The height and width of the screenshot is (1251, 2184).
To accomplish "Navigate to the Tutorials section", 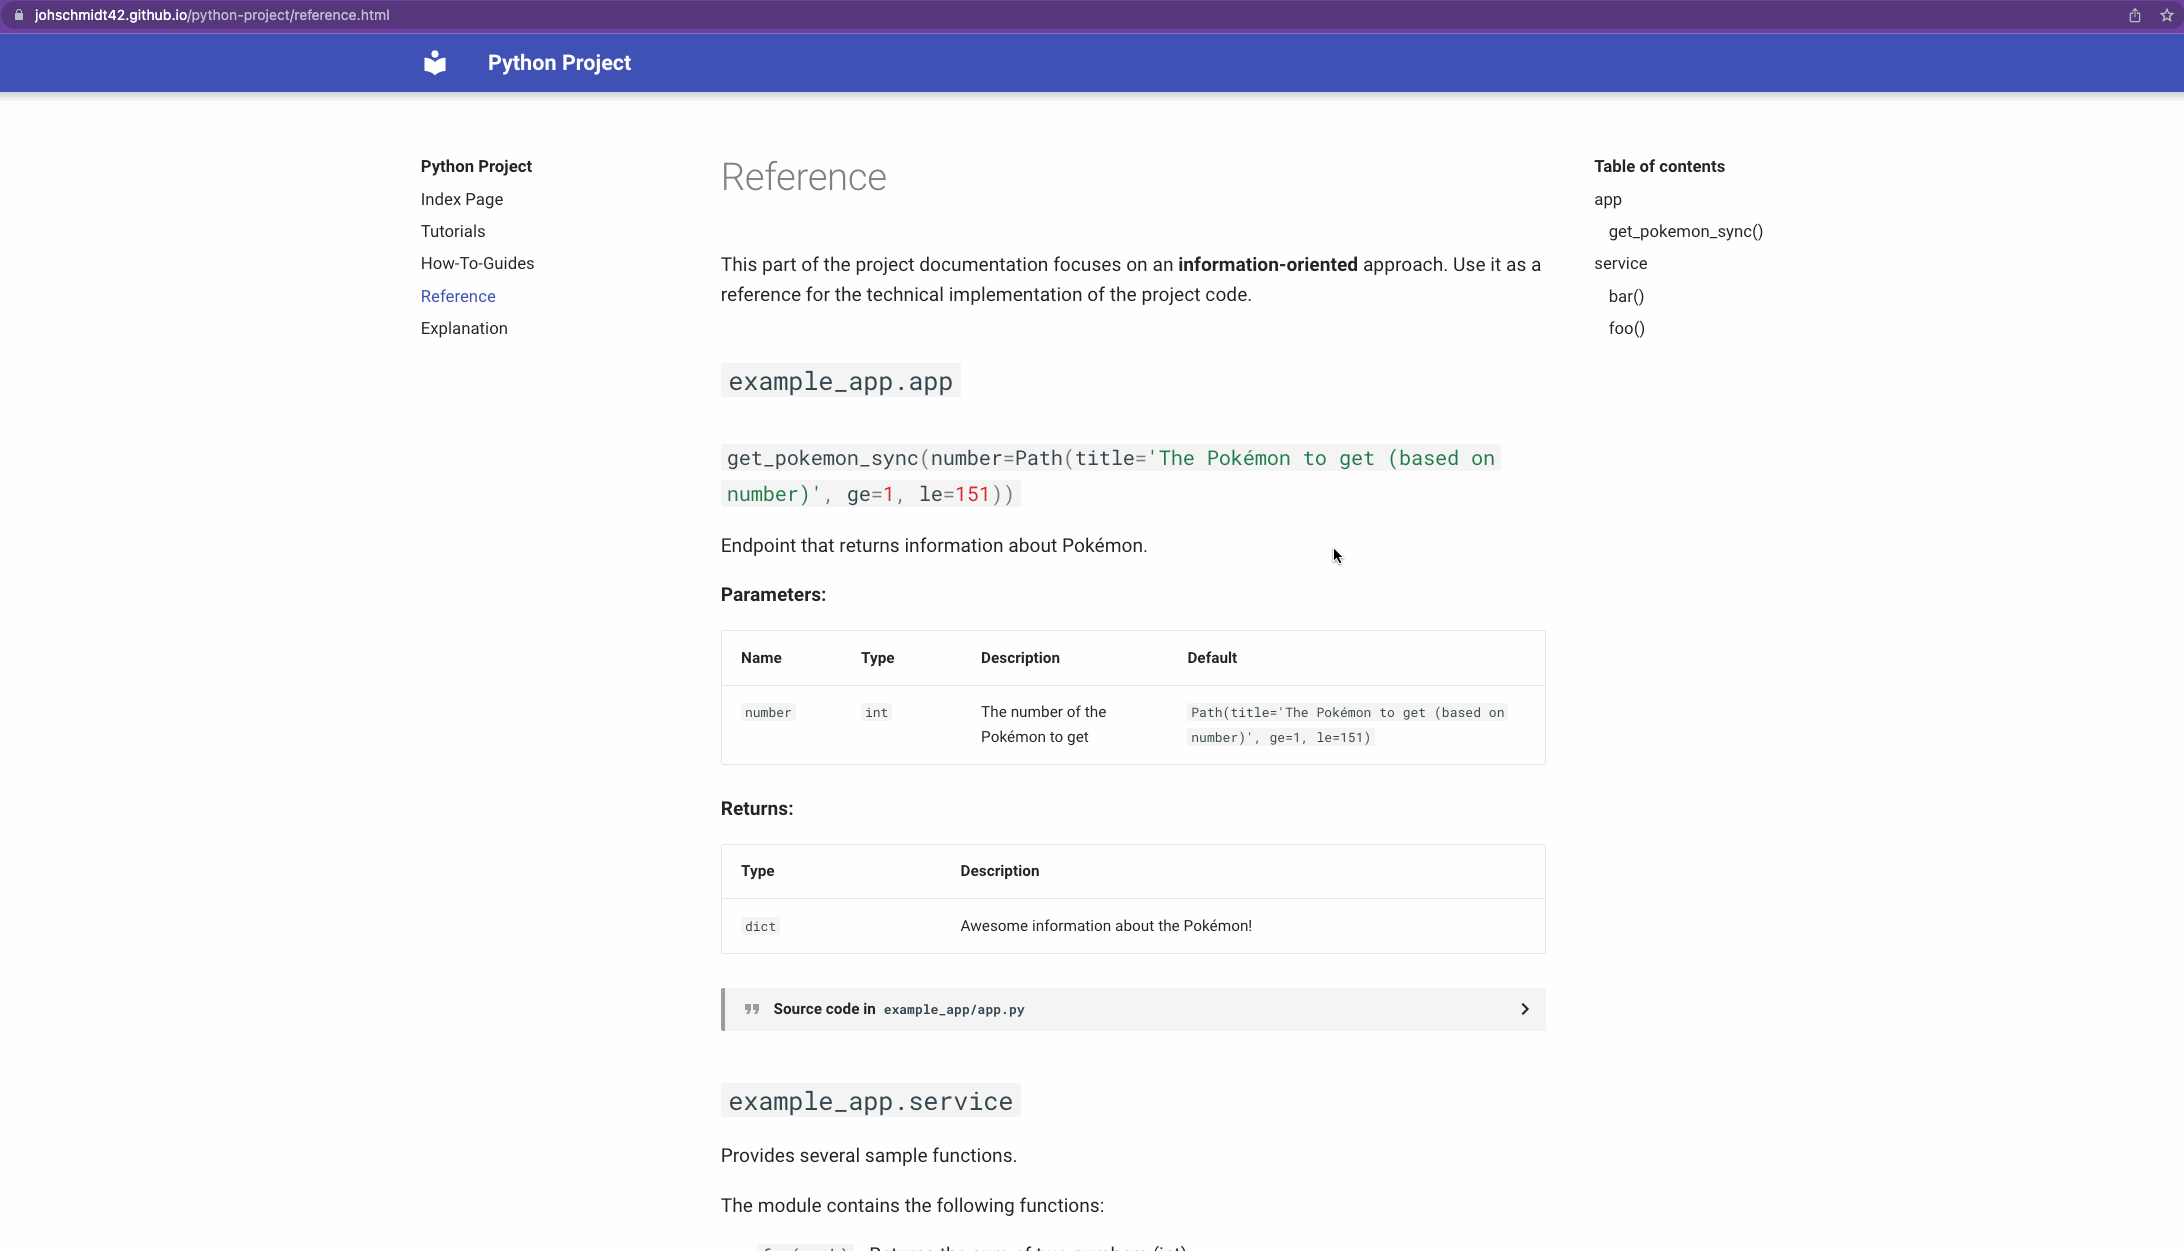I will (452, 231).
